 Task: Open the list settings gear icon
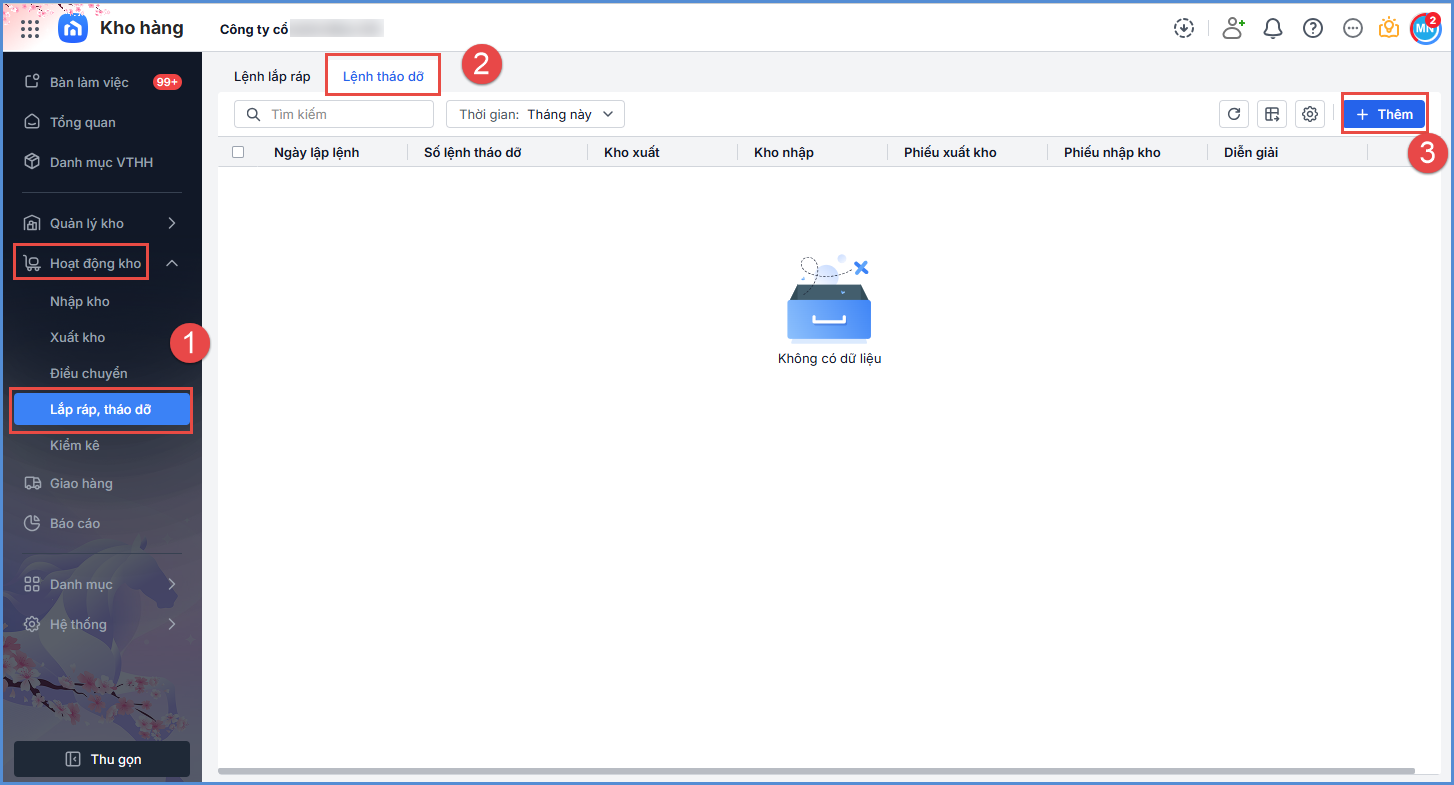click(1310, 114)
